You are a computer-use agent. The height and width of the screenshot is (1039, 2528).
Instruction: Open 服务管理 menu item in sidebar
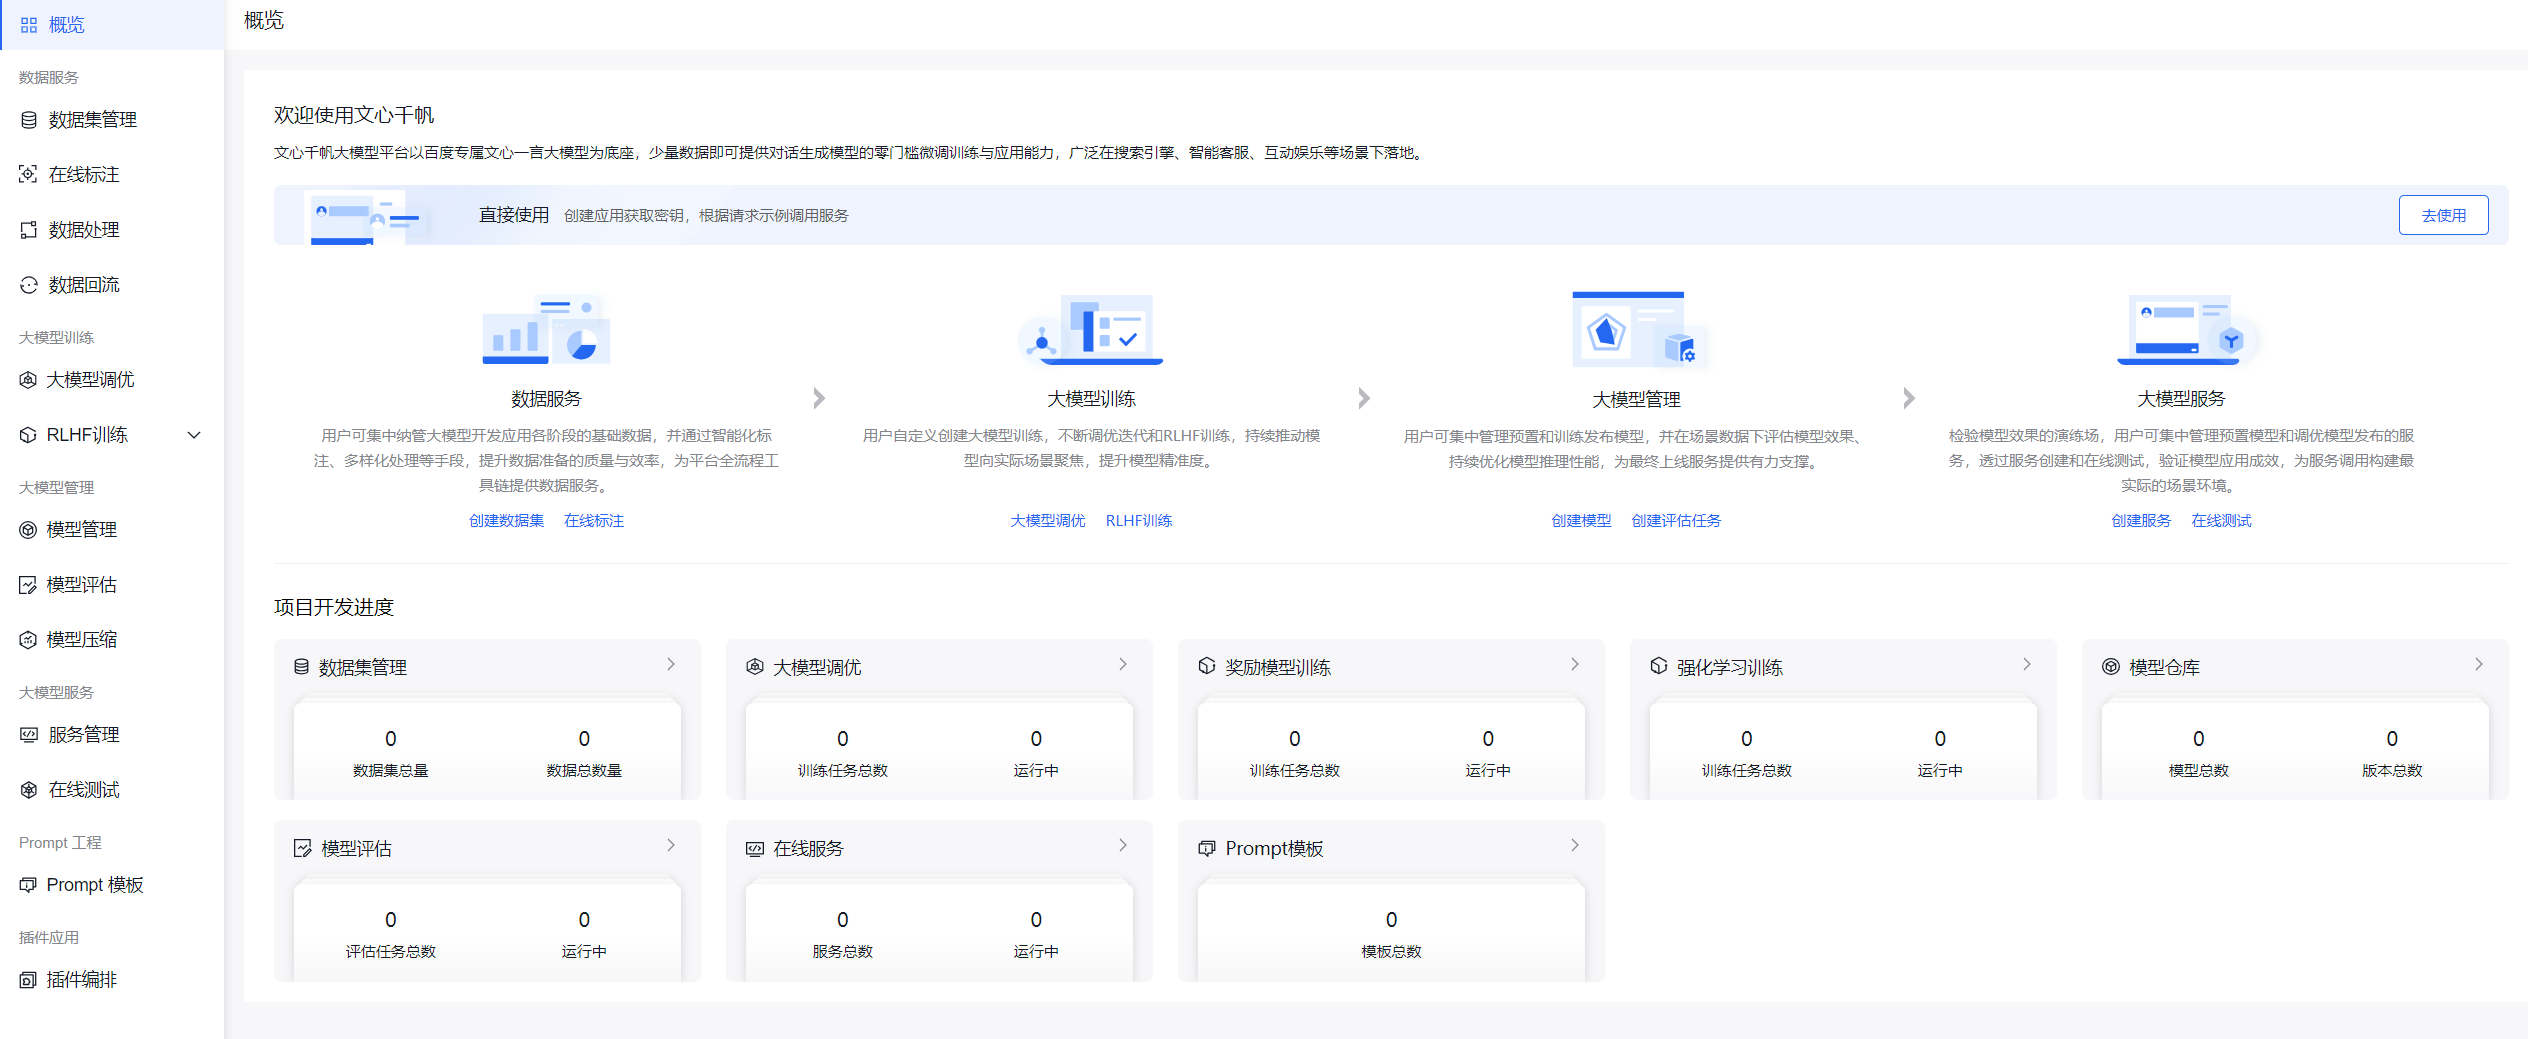(112, 735)
